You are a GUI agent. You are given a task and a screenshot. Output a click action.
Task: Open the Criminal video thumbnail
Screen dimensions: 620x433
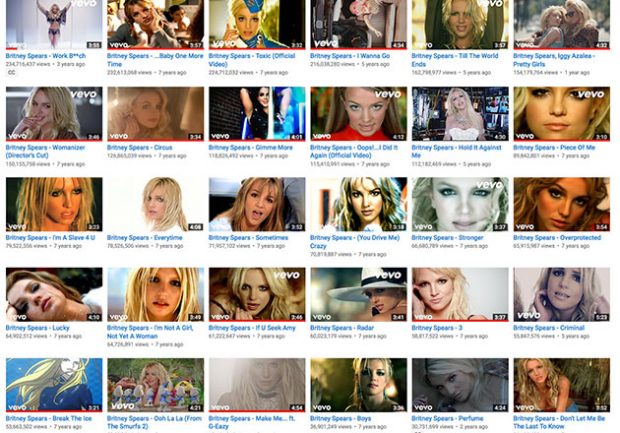tap(561, 295)
